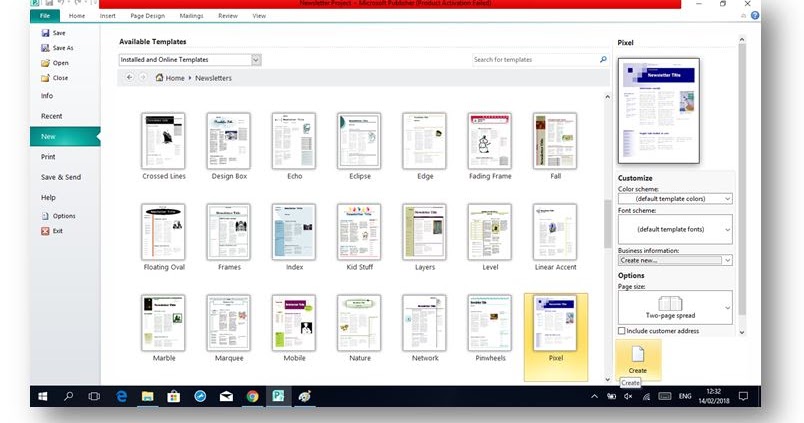The image size is (804, 423).
Task: Open File Explorer from taskbar
Action: [148, 396]
